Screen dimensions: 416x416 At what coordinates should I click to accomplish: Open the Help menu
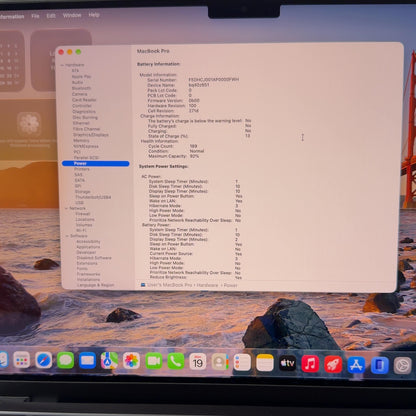tap(94, 15)
